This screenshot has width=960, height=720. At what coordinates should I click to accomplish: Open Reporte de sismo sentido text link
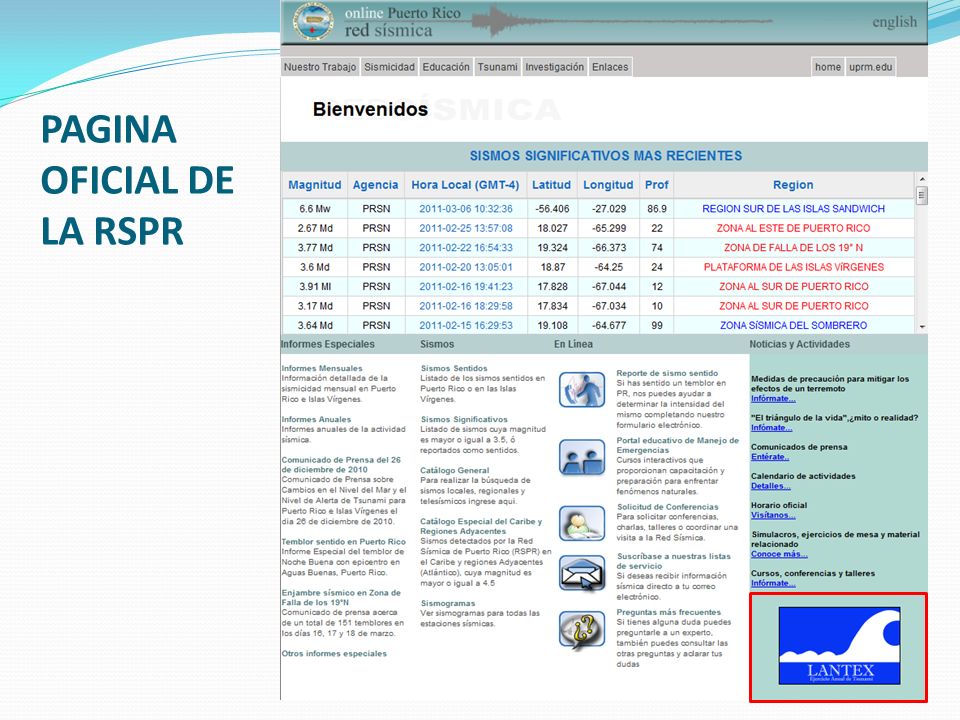pos(667,373)
